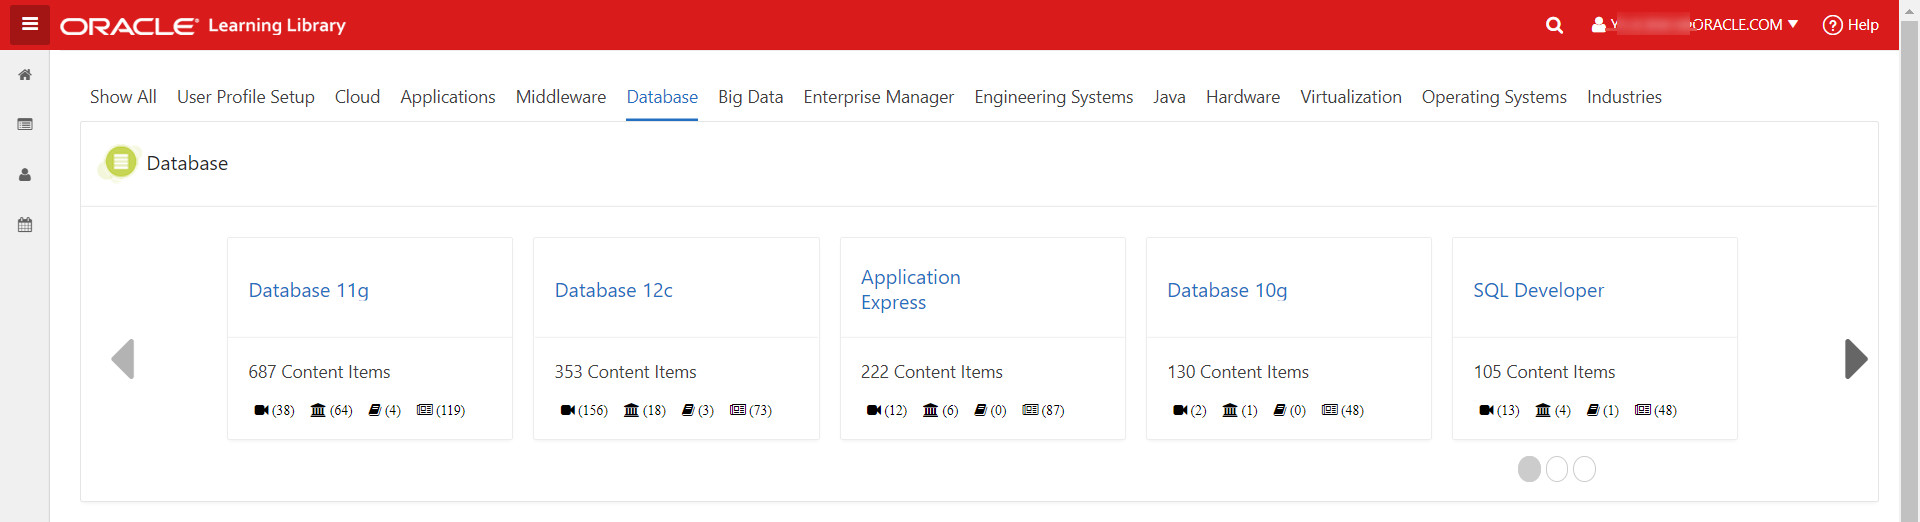Image resolution: width=1920 pixels, height=522 pixels.
Task: Open the hamburger navigation menu
Action: [30, 24]
